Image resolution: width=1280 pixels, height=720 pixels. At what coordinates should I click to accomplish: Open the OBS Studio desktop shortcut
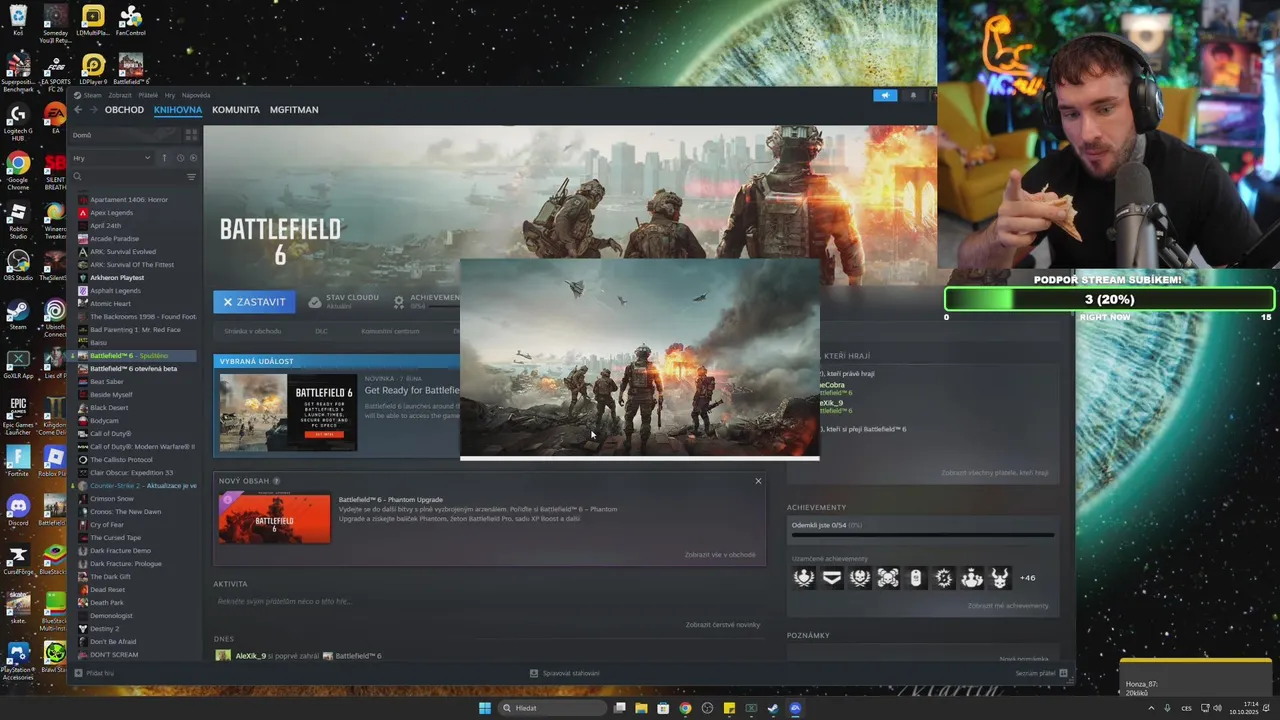pyautogui.click(x=18, y=266)
